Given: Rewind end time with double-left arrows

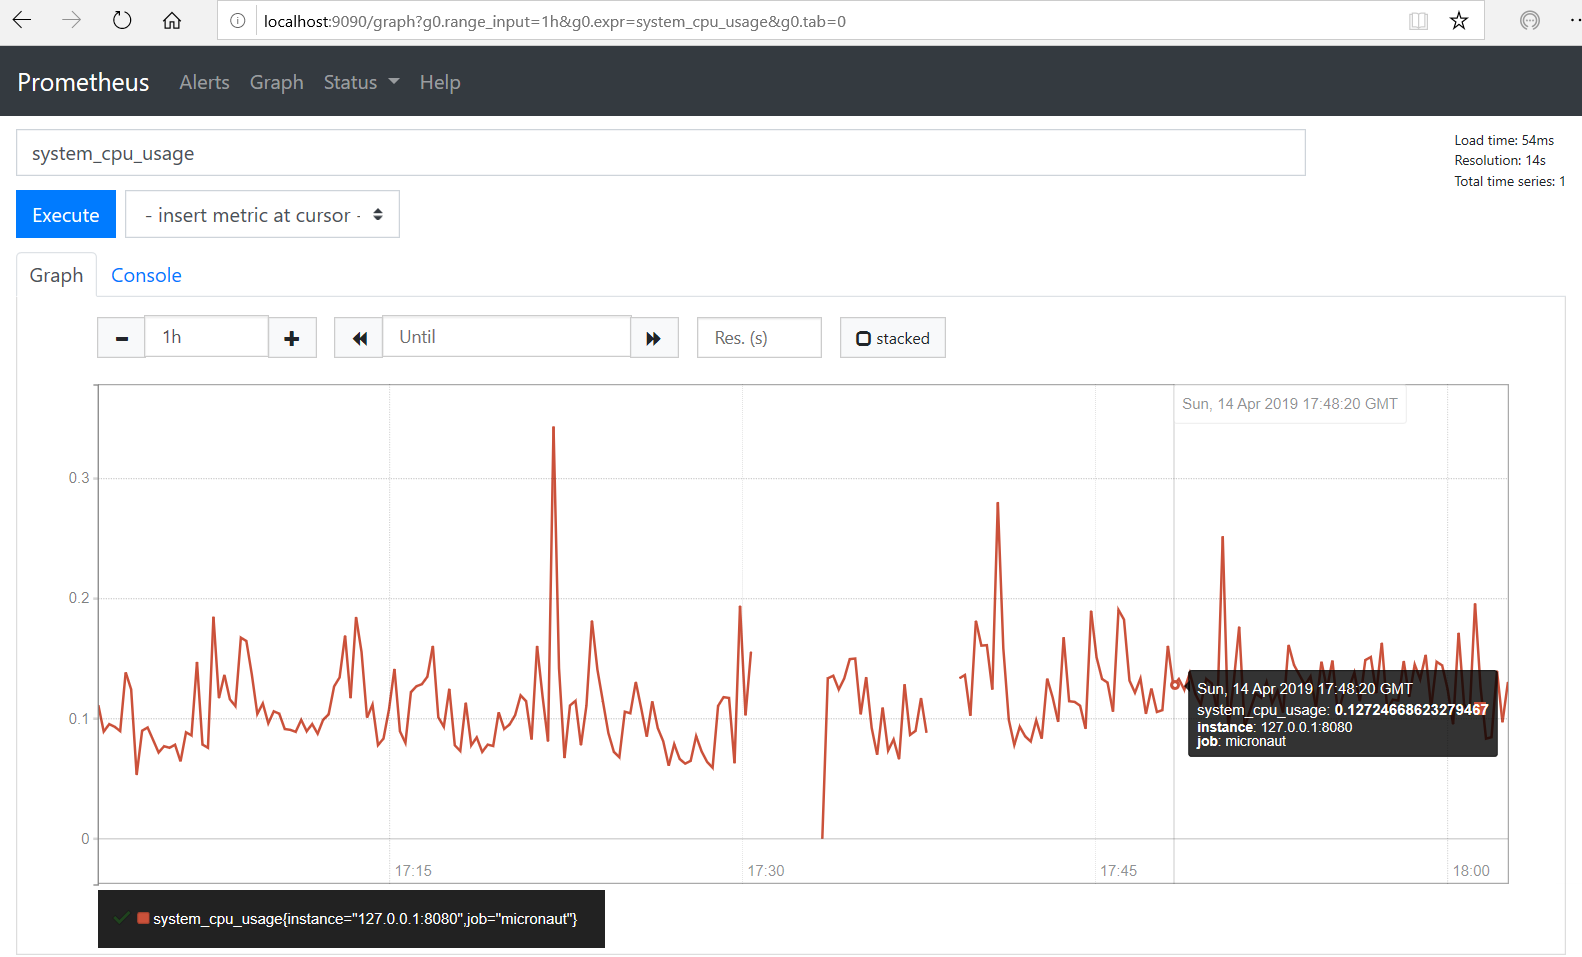Looking at the screenshot, I should 359,338.
